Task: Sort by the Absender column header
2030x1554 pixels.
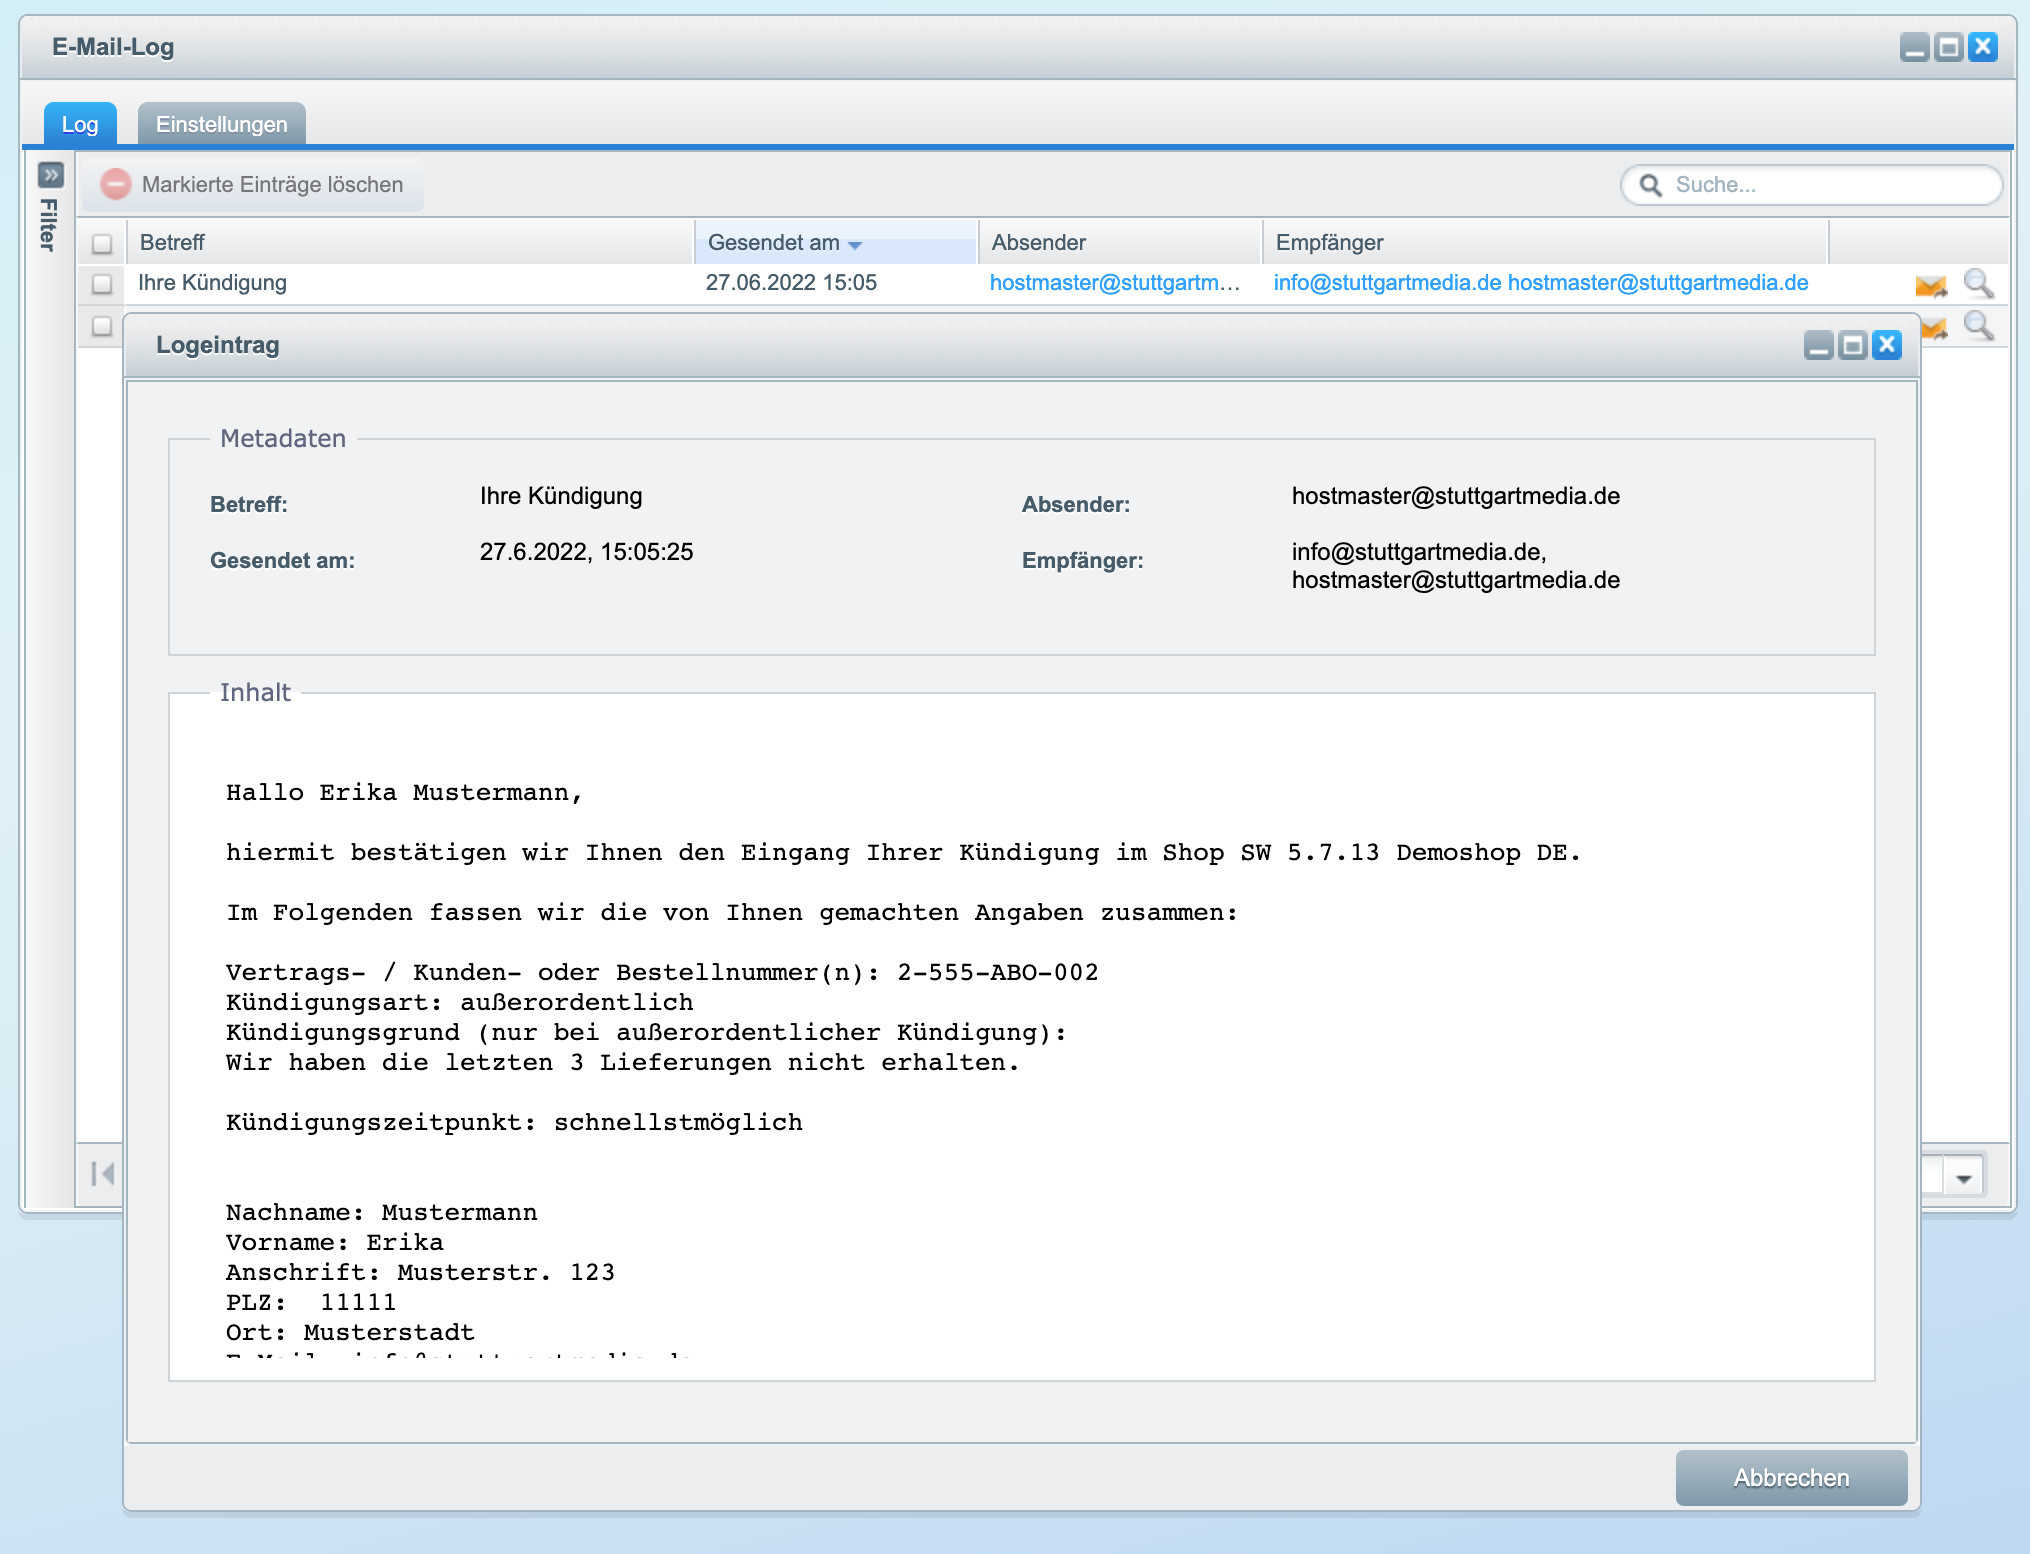Action: point(1120,243)
